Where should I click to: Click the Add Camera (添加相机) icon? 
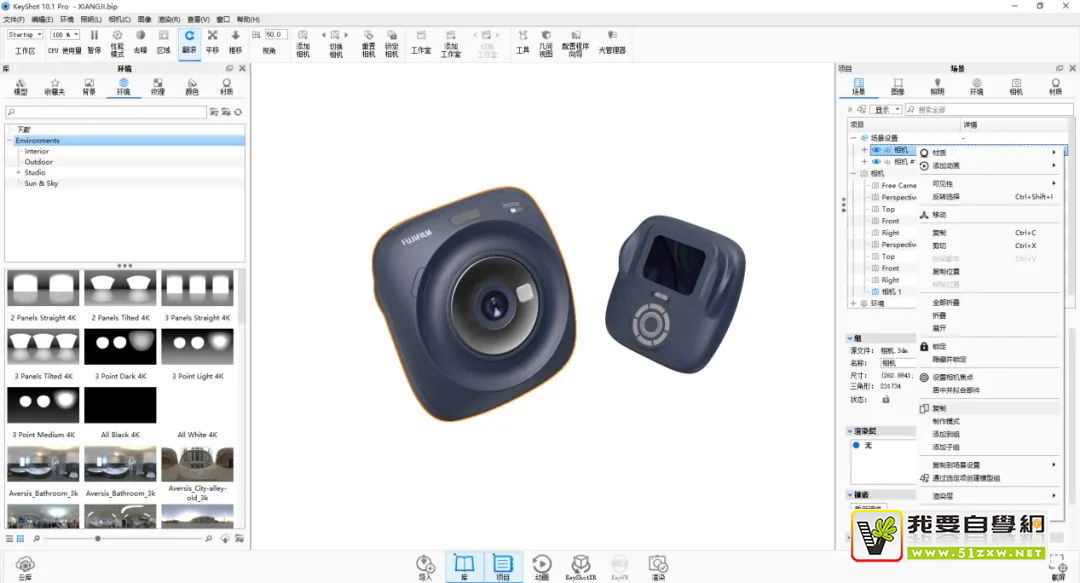click(303, 41)
